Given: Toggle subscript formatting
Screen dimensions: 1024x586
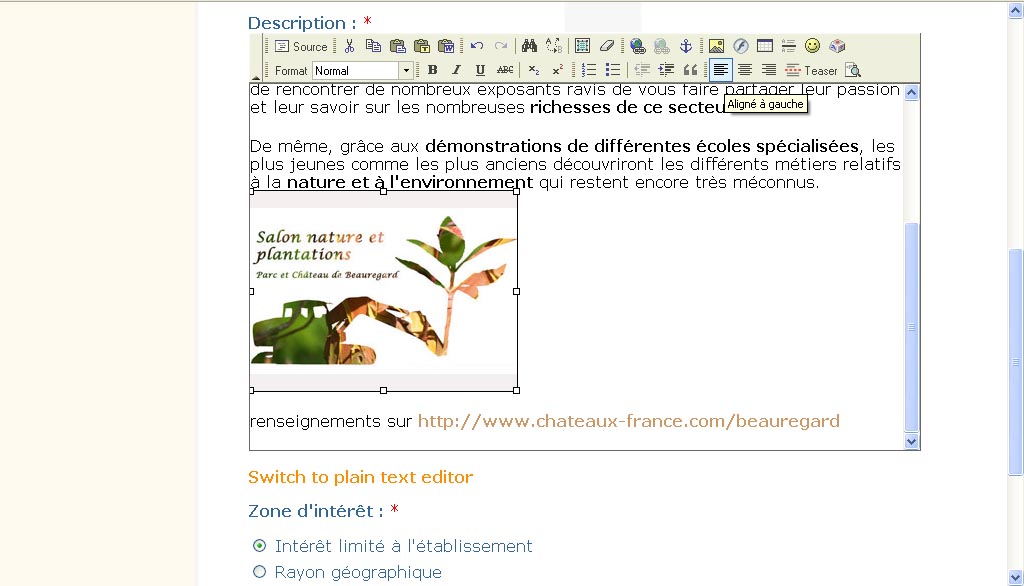Looking at the screenshot, I should [x=534, y=70].
